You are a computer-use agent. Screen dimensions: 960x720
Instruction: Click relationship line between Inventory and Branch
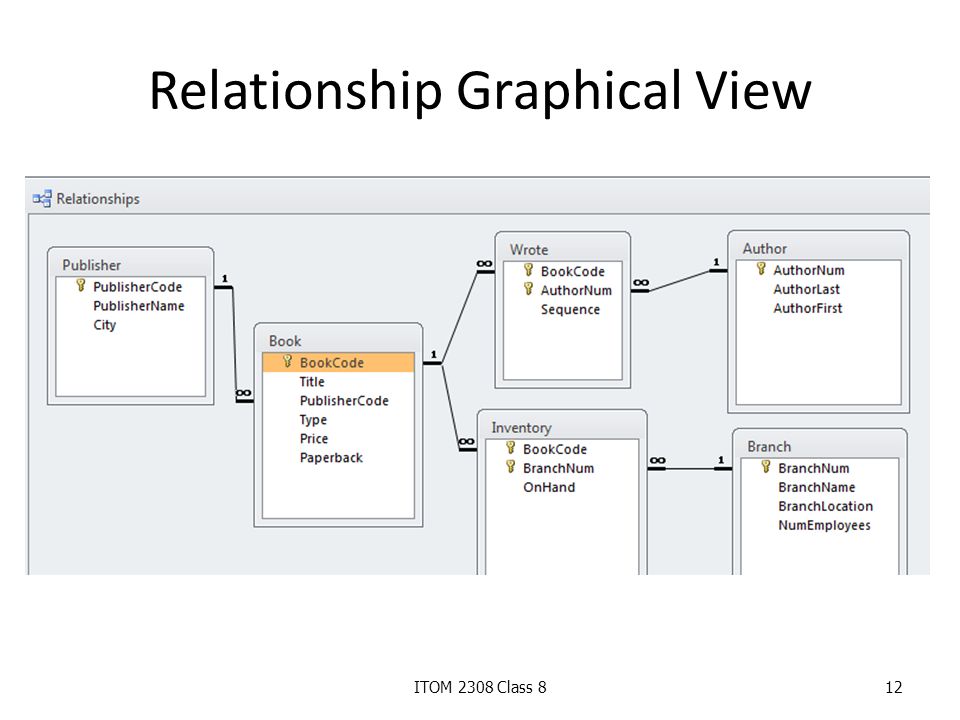click(x=689, y=469)
